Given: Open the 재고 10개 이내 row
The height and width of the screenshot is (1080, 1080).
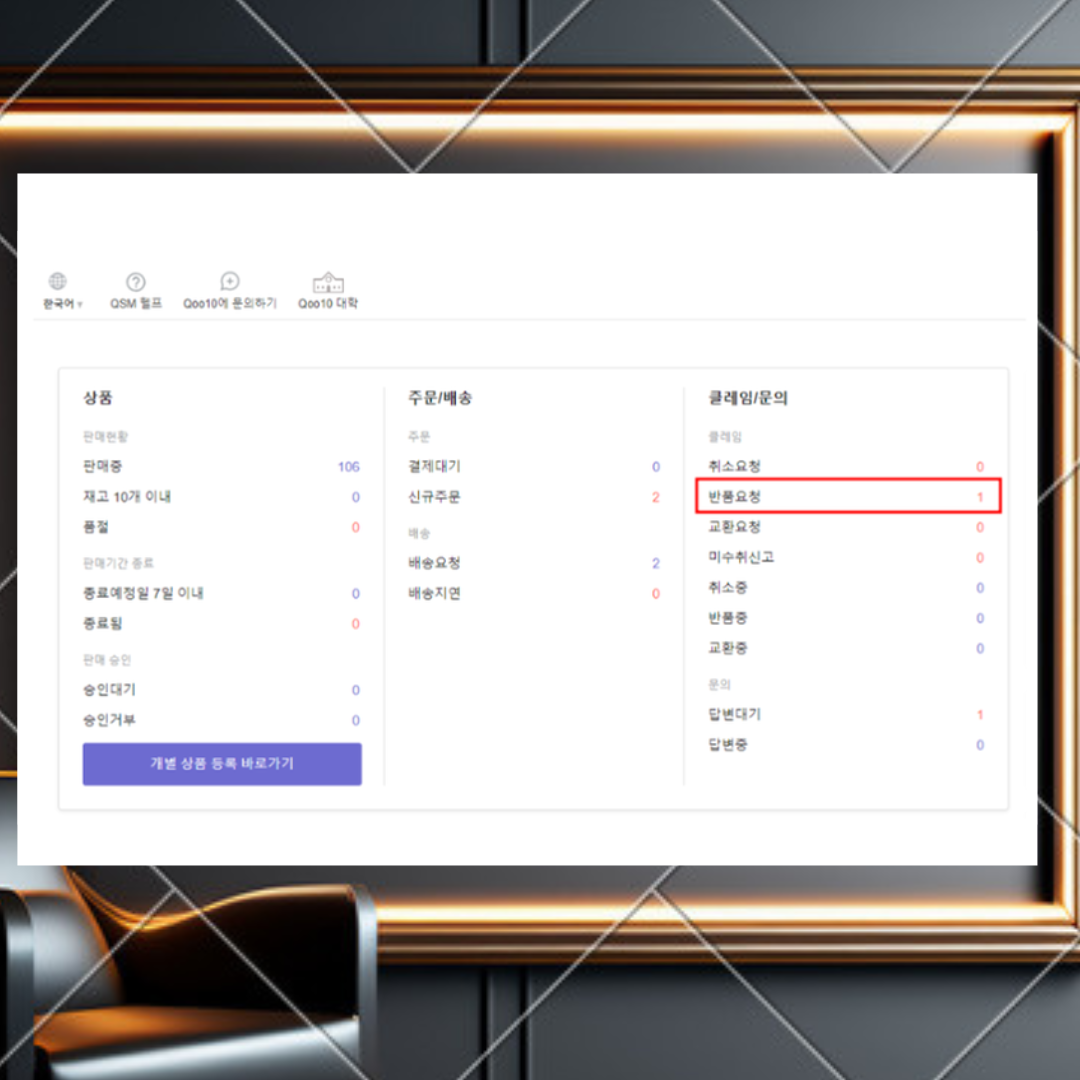Looking at the screenshot, I should coord(222,497).
